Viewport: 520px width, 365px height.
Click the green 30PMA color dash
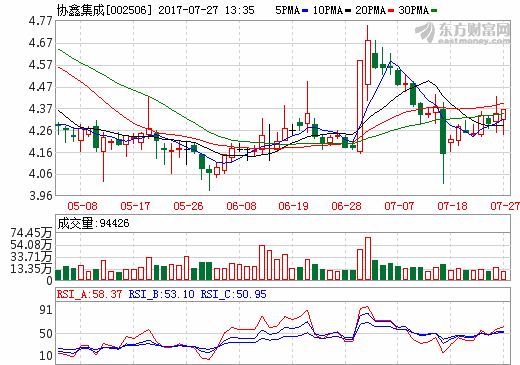pos(434,11)
